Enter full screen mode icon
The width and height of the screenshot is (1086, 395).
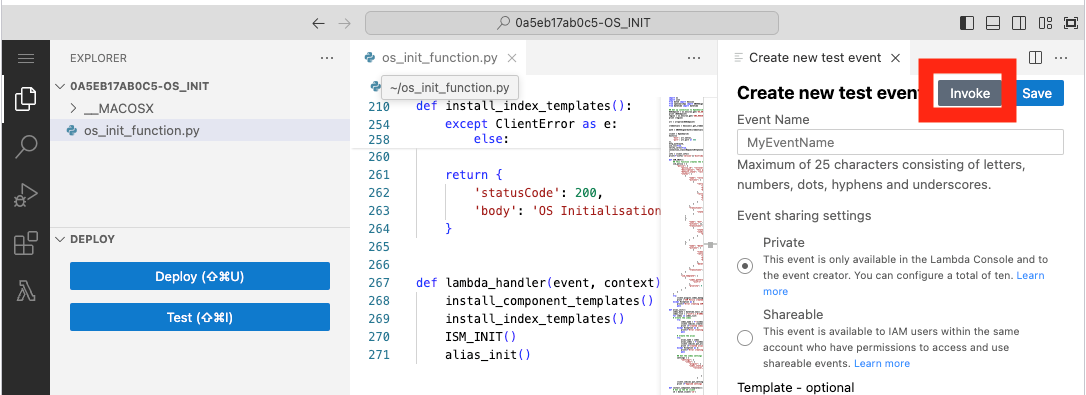coord(1070,23)
